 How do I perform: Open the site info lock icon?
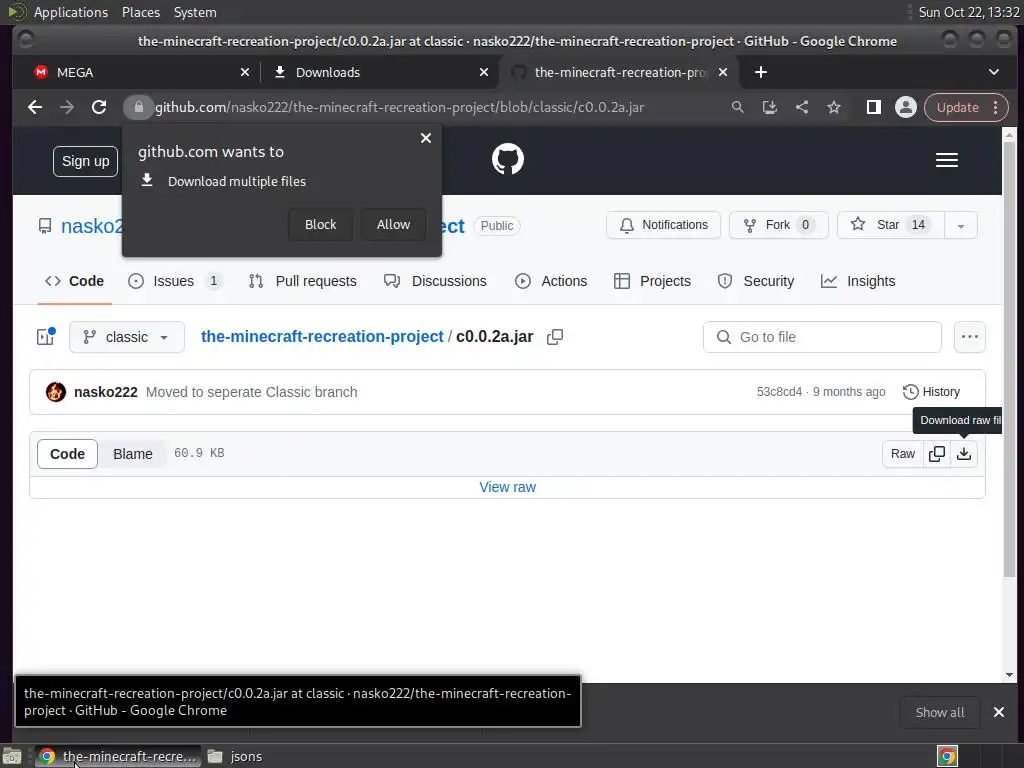tap(138, 108)
